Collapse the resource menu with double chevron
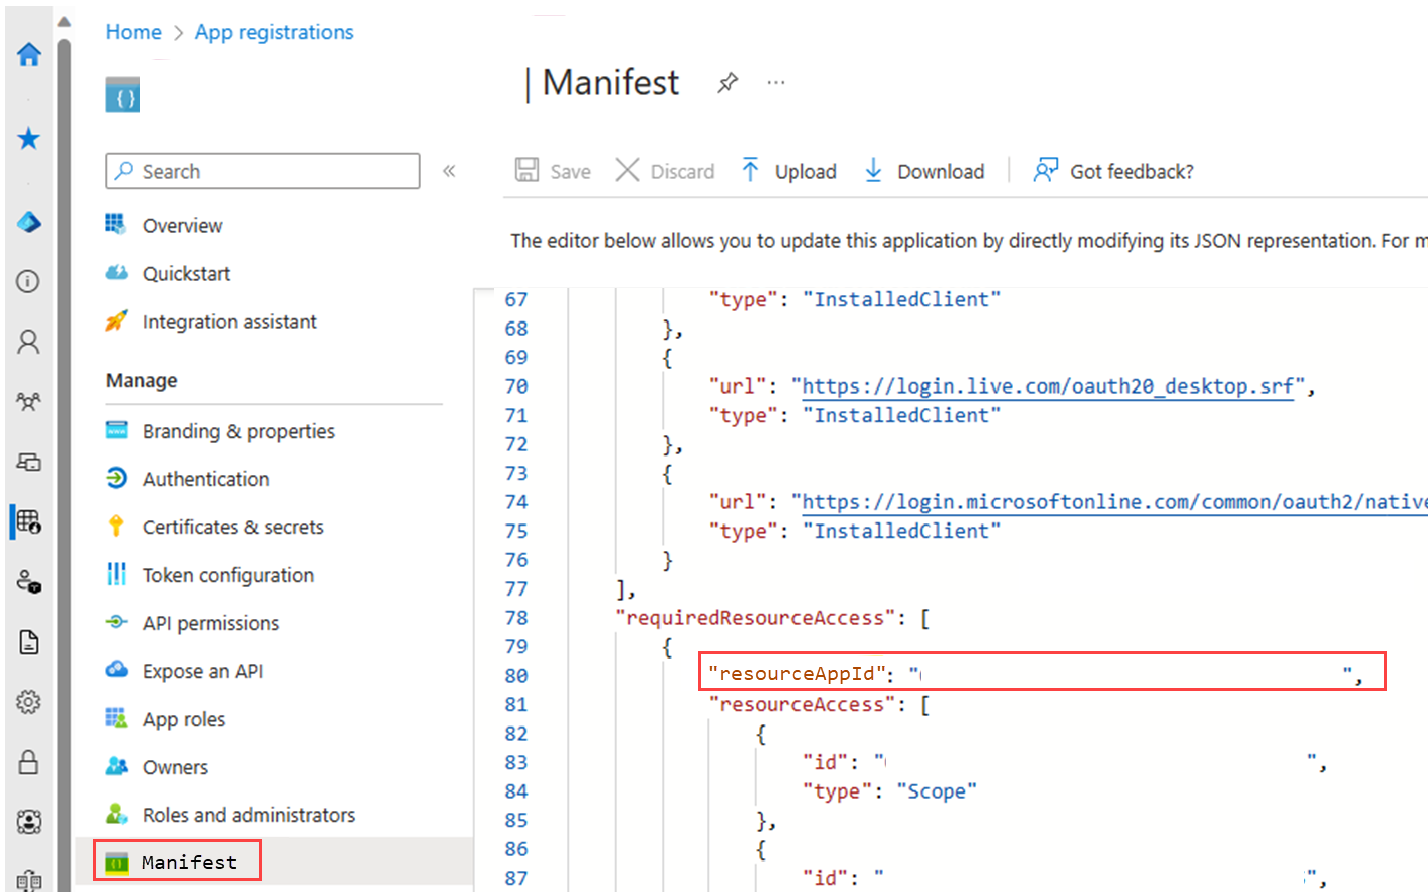 click(x=449, y=171)
